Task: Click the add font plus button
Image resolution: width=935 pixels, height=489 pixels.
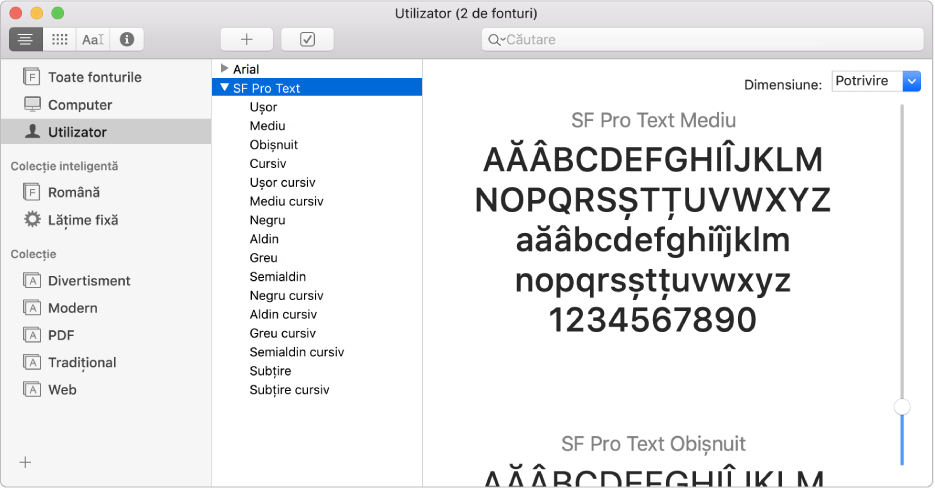Action: click(246, 39)
